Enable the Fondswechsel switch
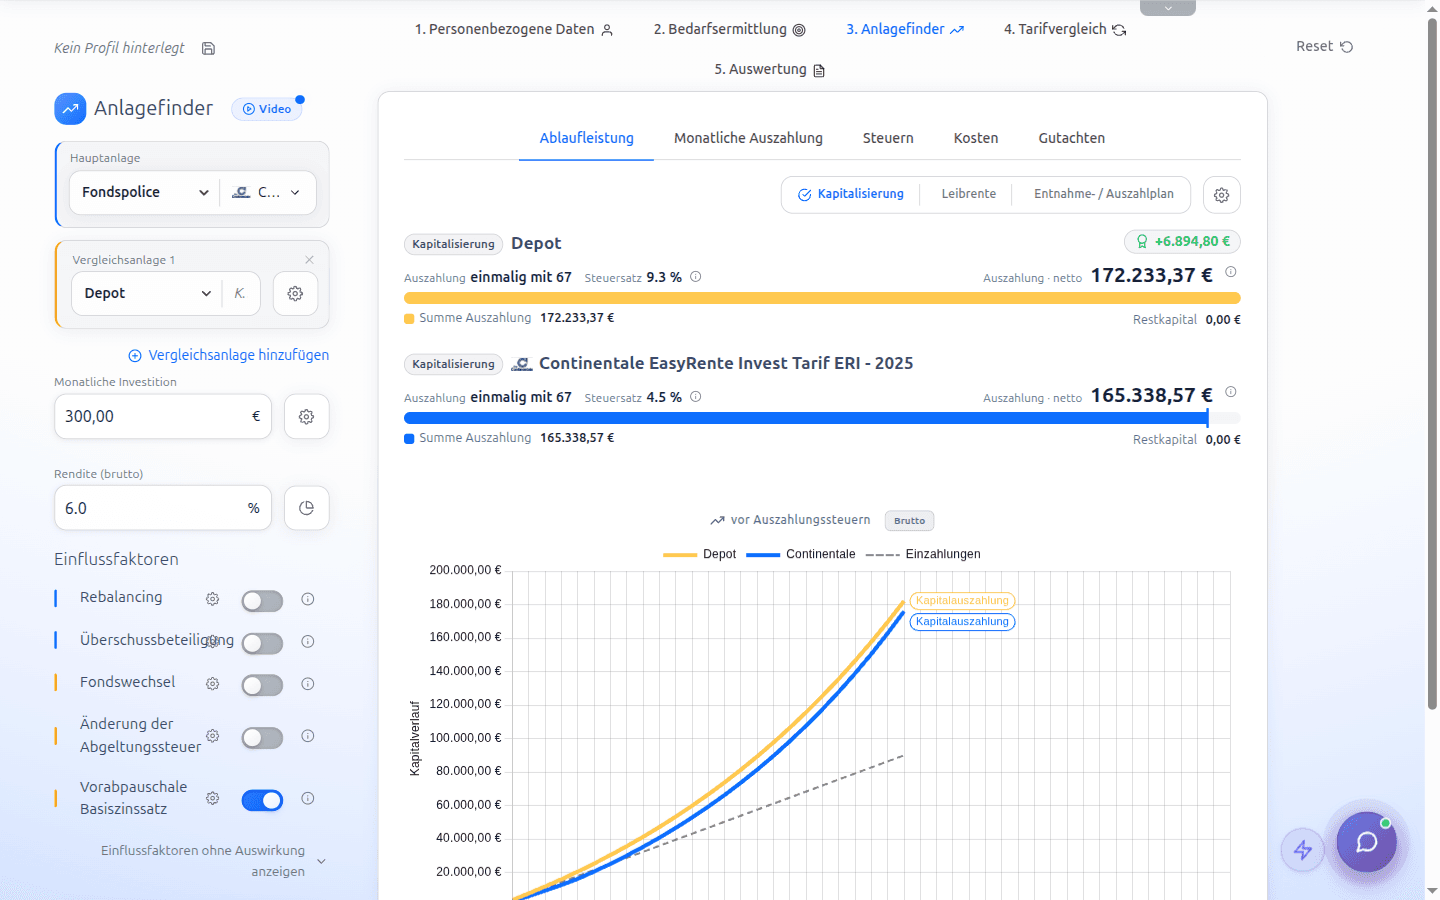Viewport: 1440px width, 900px height. [262, 685]
